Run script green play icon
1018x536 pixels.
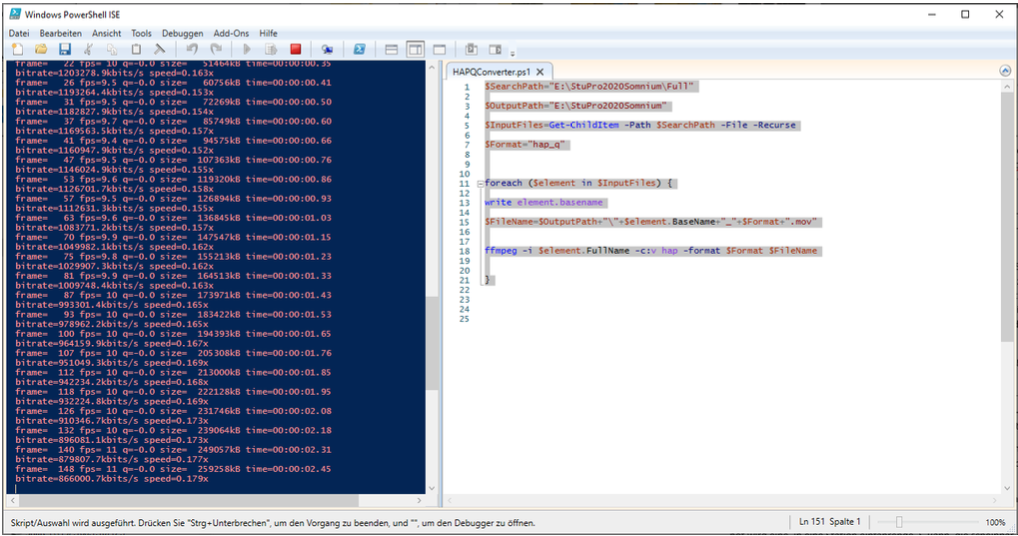point(247,49)
